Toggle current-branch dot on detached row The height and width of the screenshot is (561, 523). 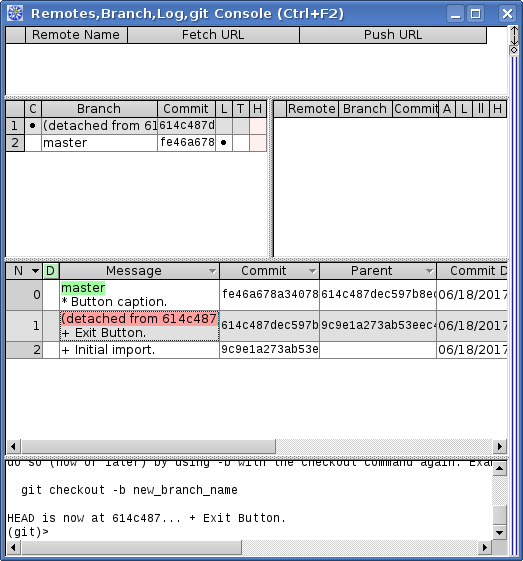click(x=33, y=126)
